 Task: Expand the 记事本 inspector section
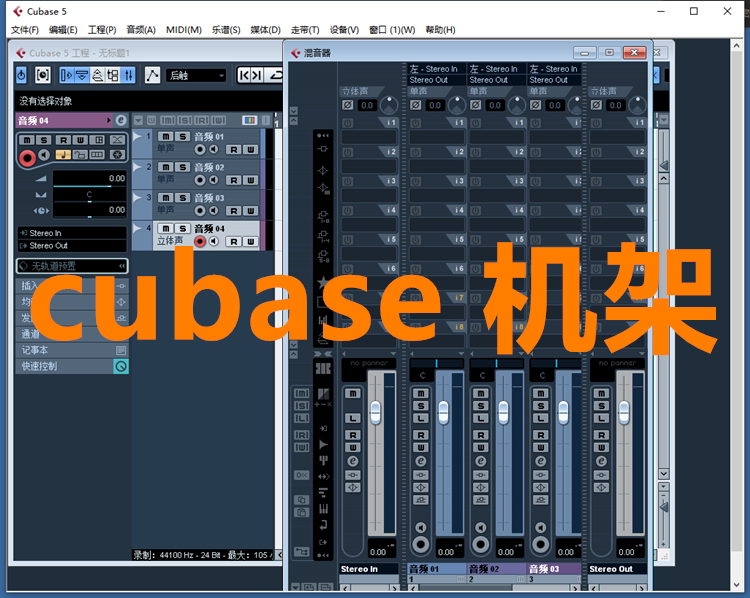[72, 350]
